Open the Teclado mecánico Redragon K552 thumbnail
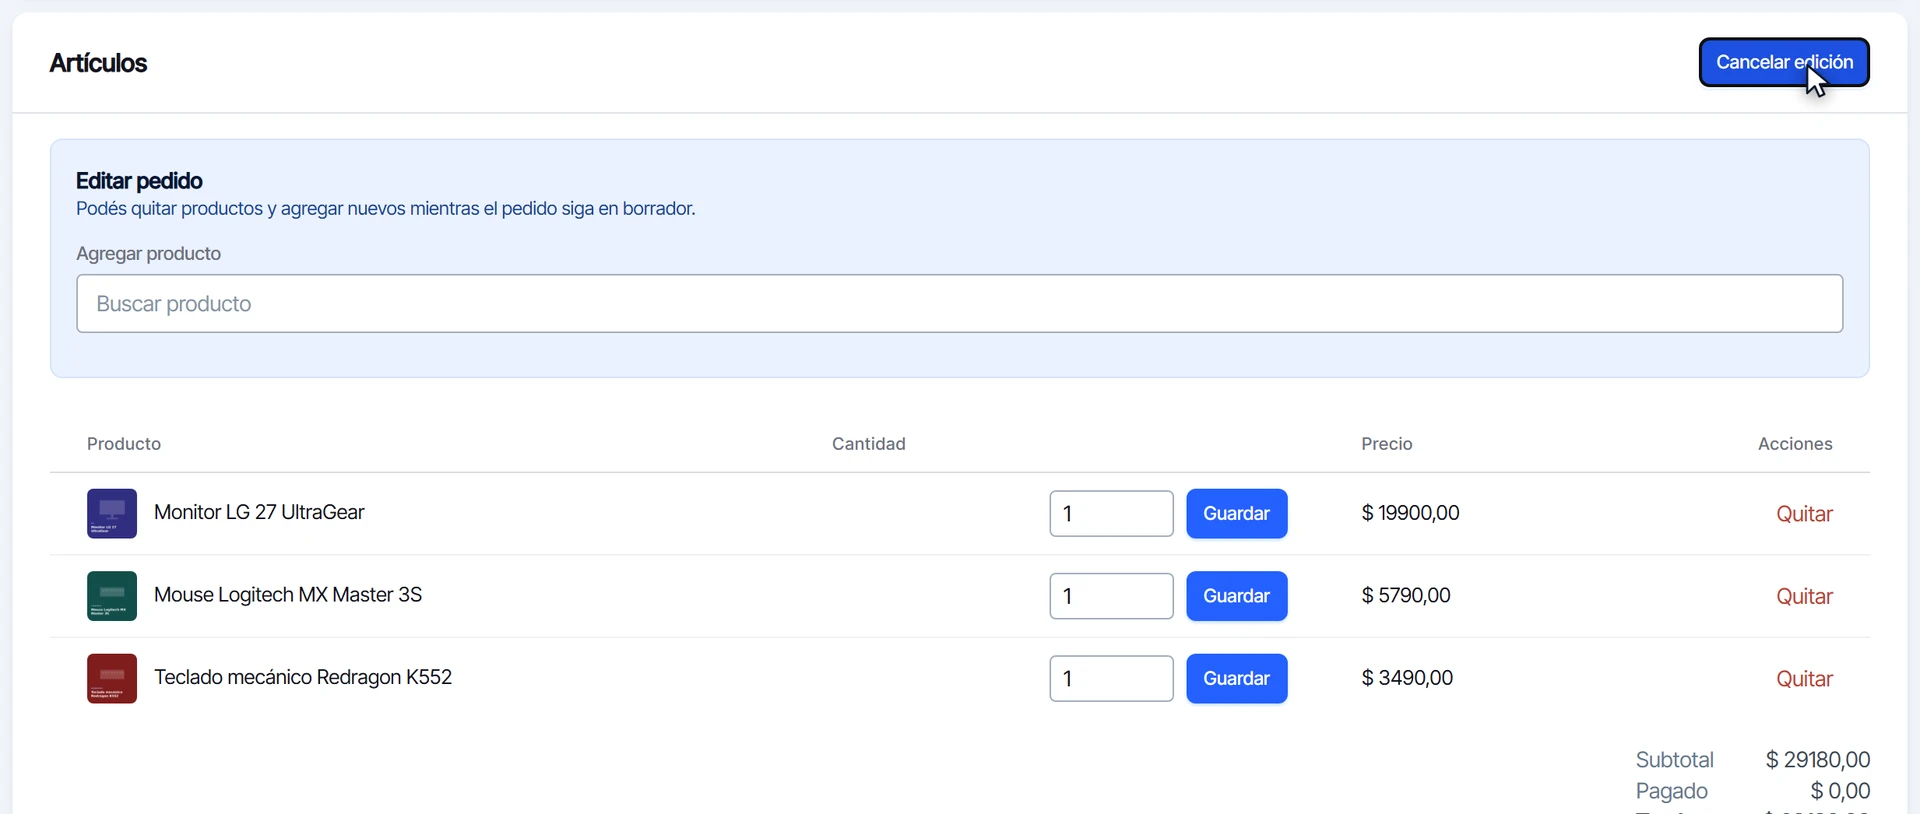The height and width of the screenshot is (814, 1920). (112, 678)
